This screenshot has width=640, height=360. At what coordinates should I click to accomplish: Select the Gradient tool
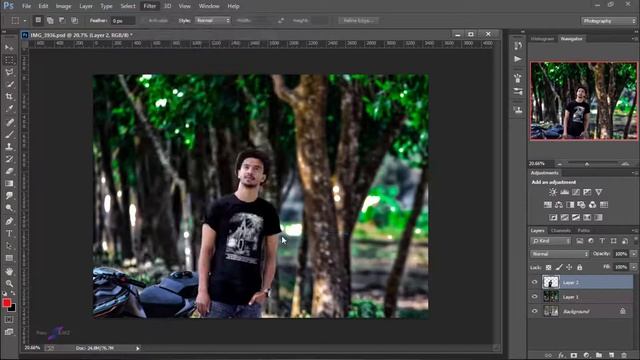[x=9, y=183]
